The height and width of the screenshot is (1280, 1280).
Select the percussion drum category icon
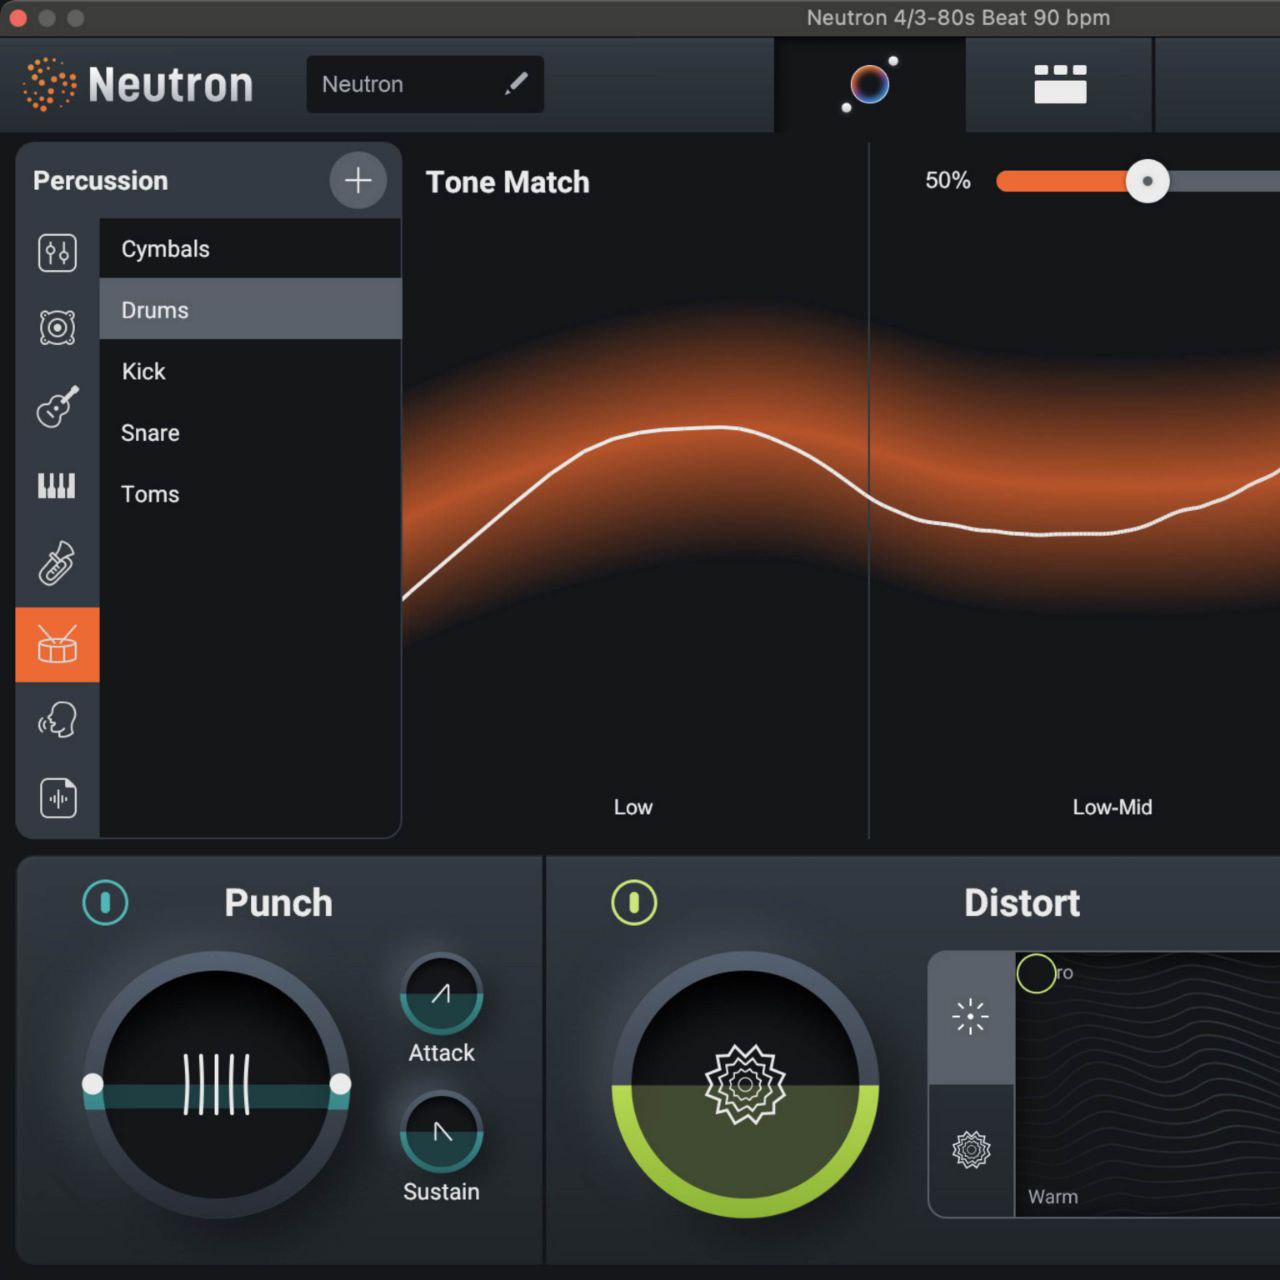tap(57, 645)
